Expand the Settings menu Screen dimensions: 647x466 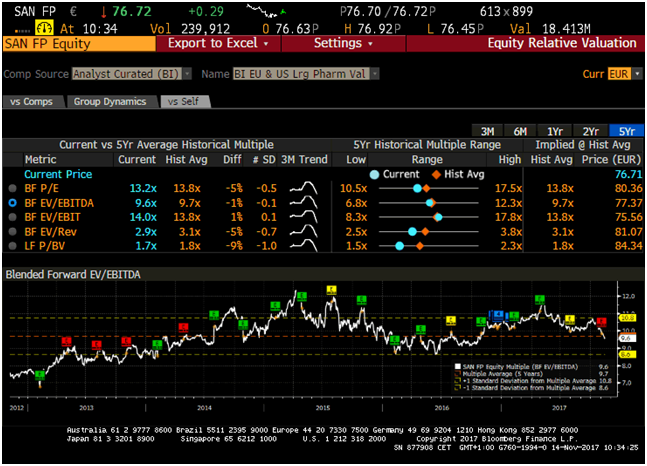tap(343, 43)
